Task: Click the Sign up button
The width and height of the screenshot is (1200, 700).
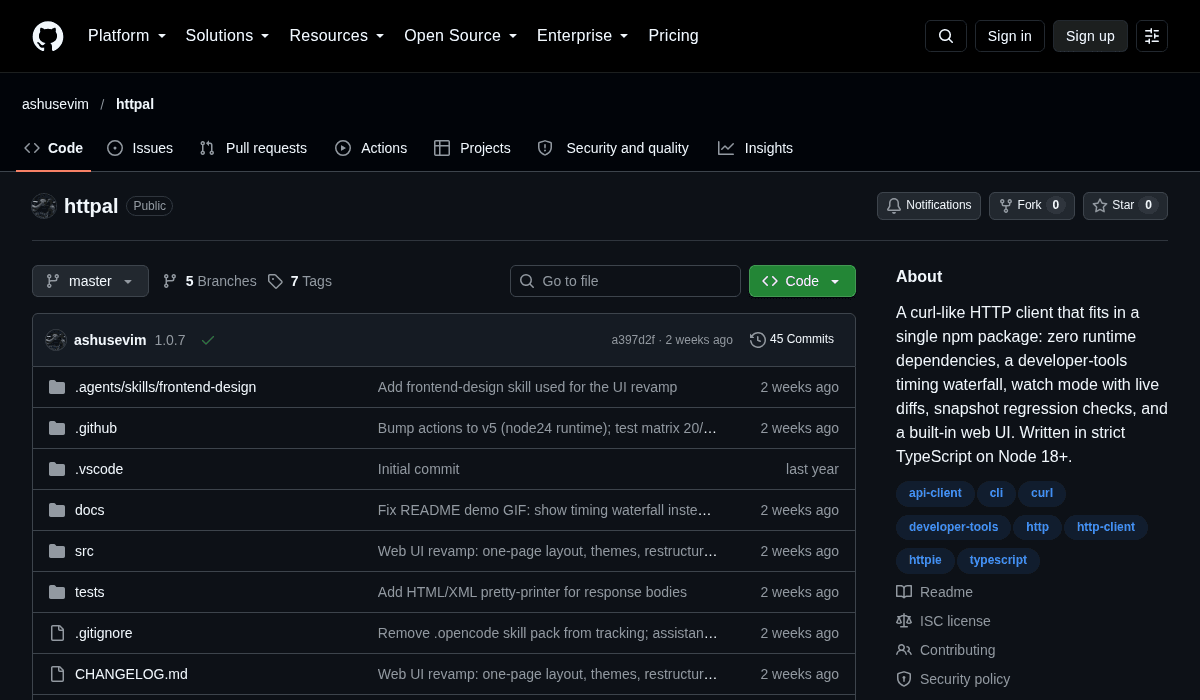Action: tap(1090, 36)
